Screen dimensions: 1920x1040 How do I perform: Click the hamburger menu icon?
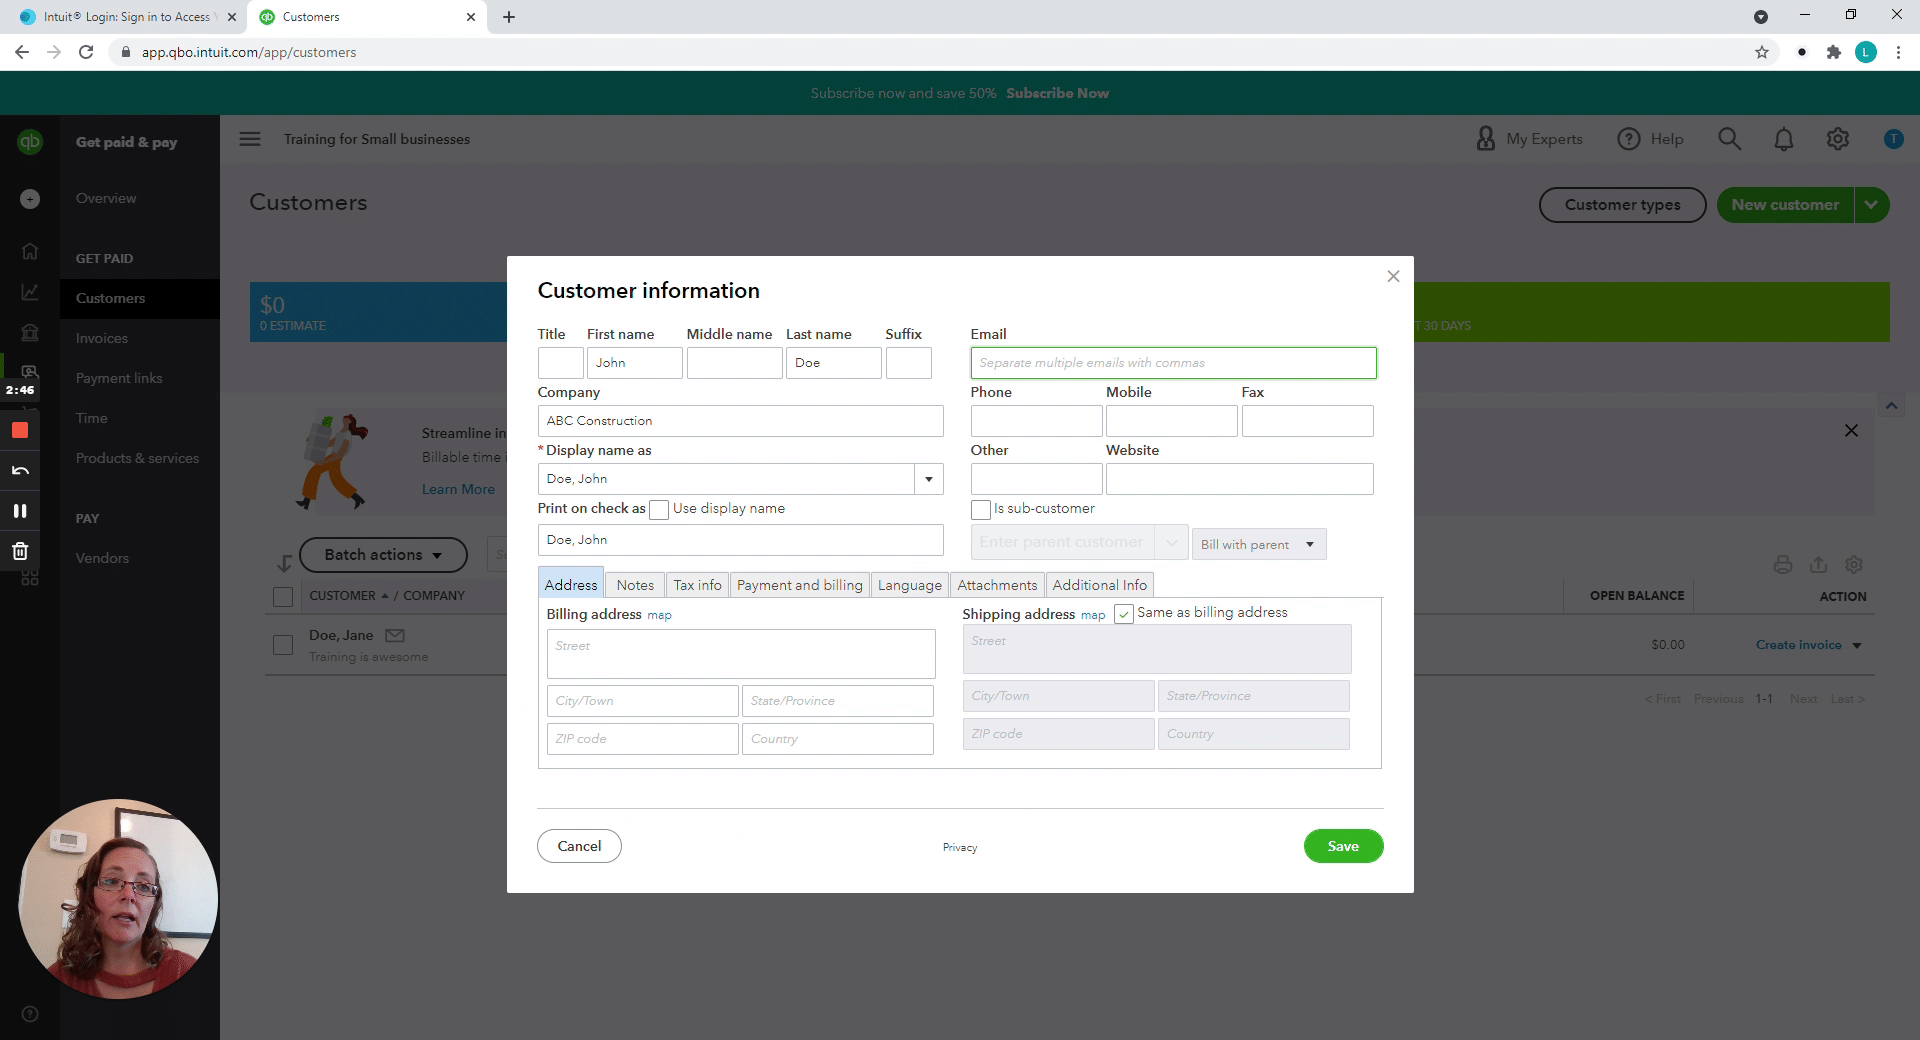(x=250, y=139)
